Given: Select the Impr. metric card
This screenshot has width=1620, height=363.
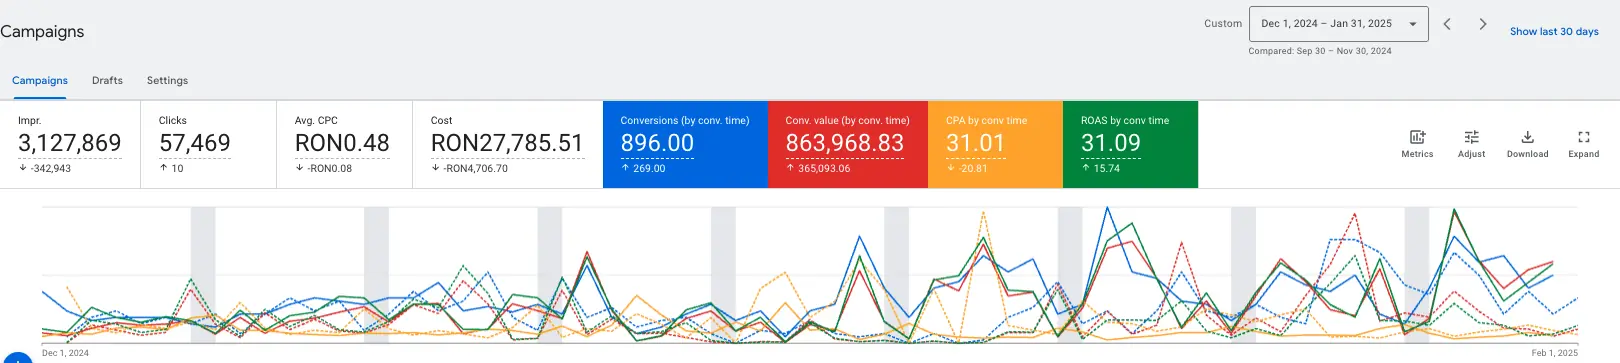Looking at the screenshot, I should [x=70, y=144].
